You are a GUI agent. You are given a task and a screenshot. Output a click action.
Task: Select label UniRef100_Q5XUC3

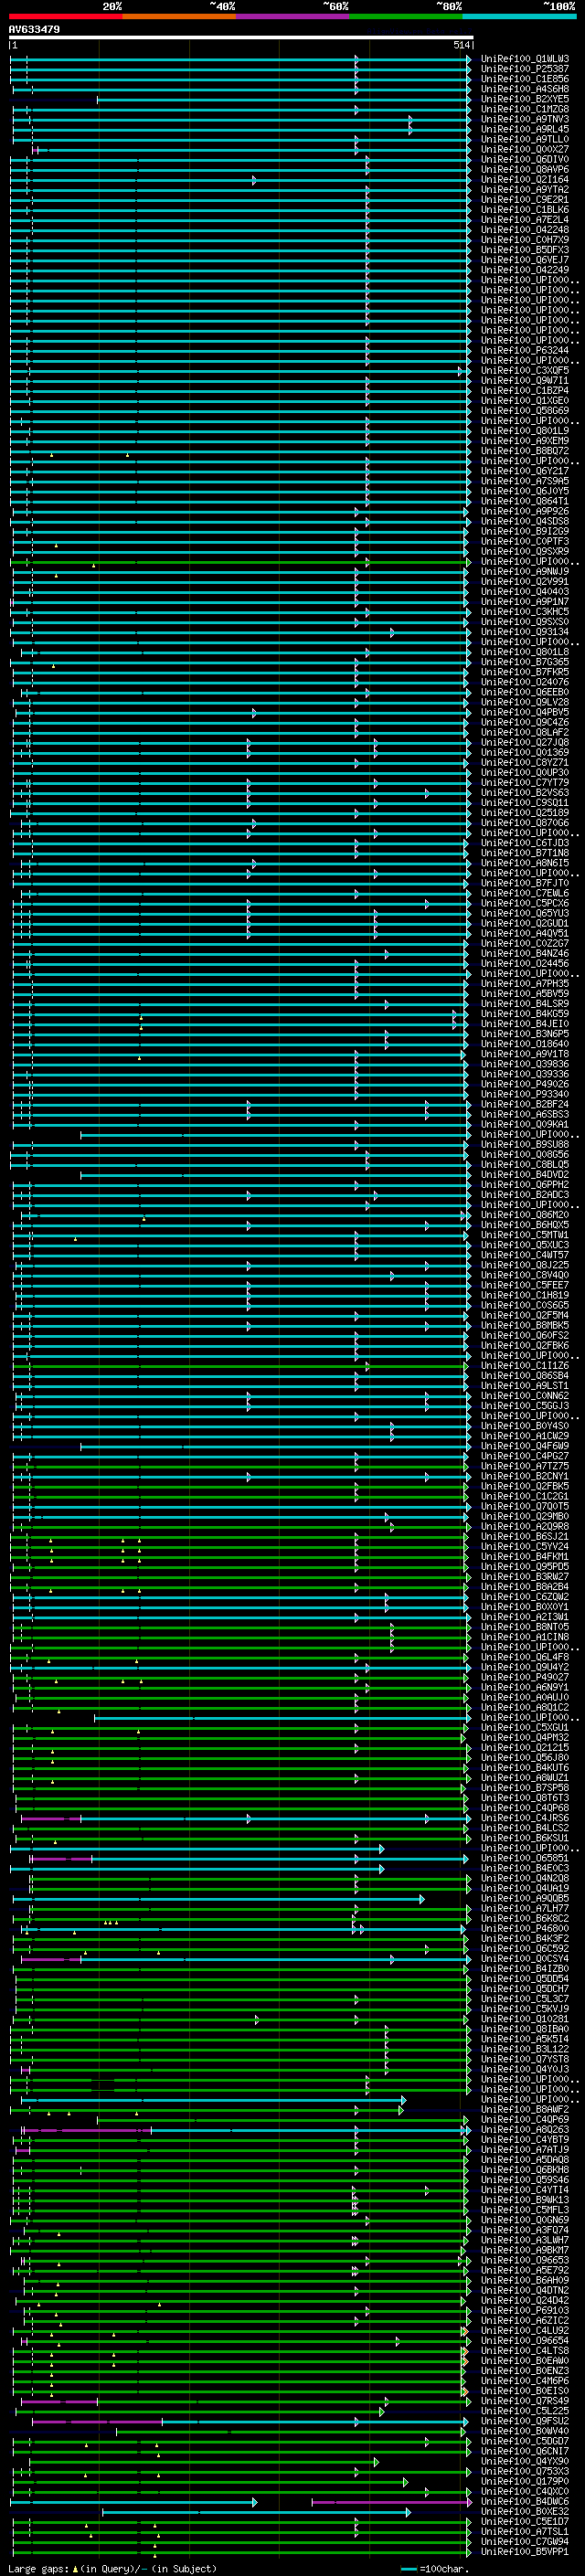tap(525, 1244)
